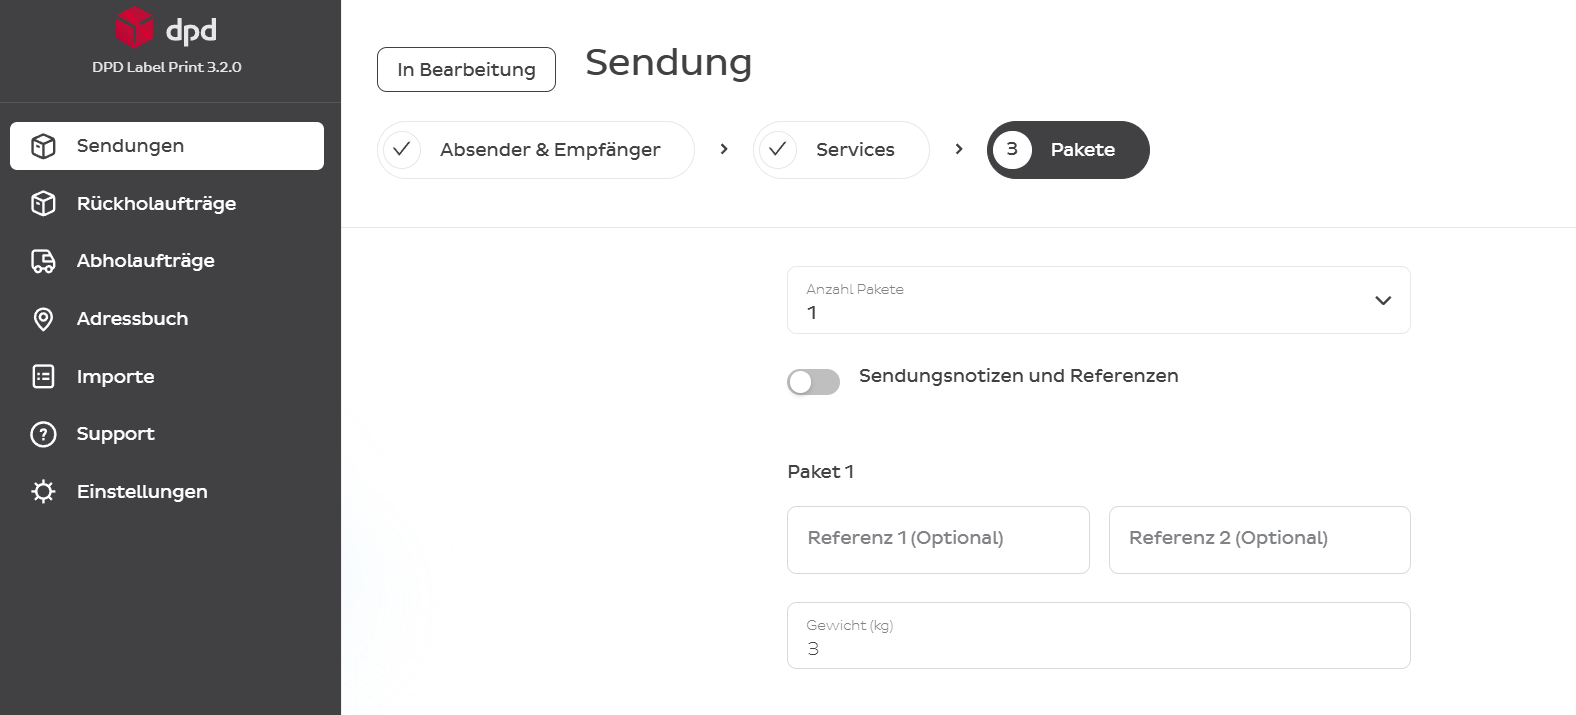Select the Pakete step 3
1576x715 pixels.
point(1068,150)
